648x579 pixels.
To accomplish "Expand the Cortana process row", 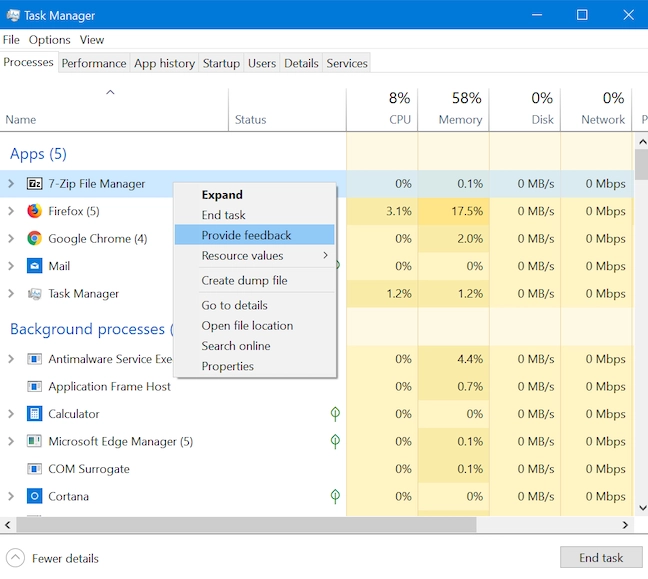I will pyautogui.click(x=11, y=496).
